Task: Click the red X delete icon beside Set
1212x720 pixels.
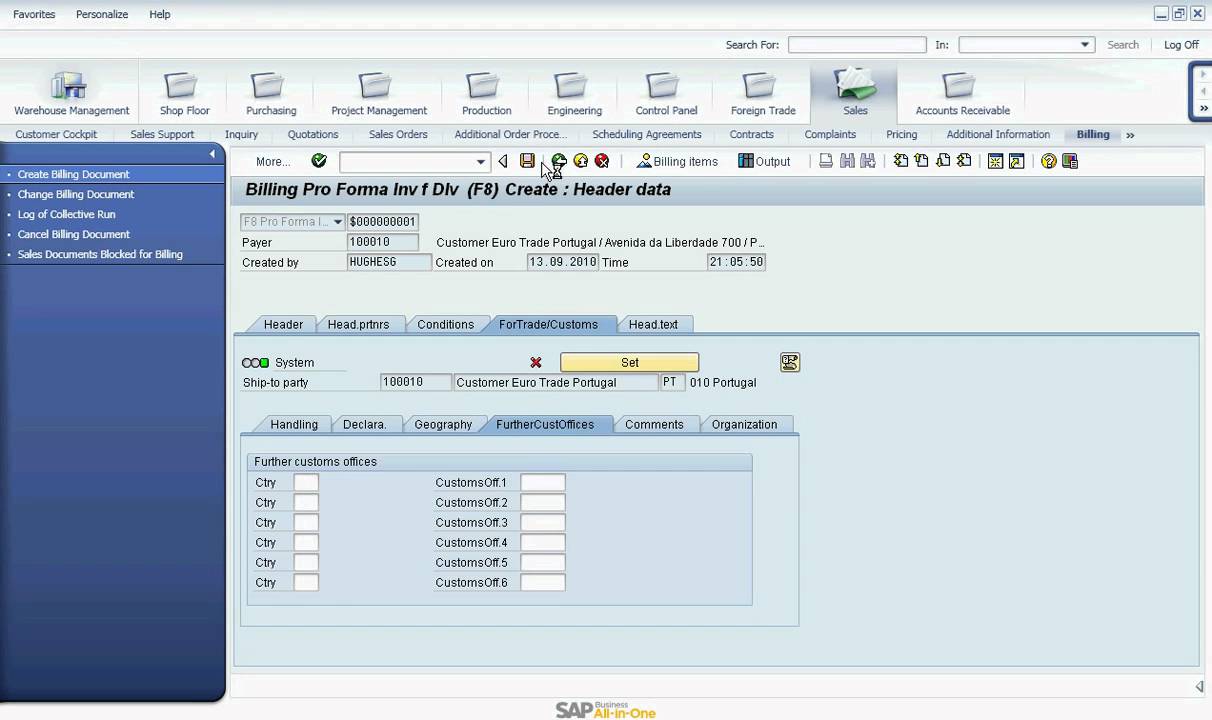Action: pyautogui.click(x=536, y=363)
